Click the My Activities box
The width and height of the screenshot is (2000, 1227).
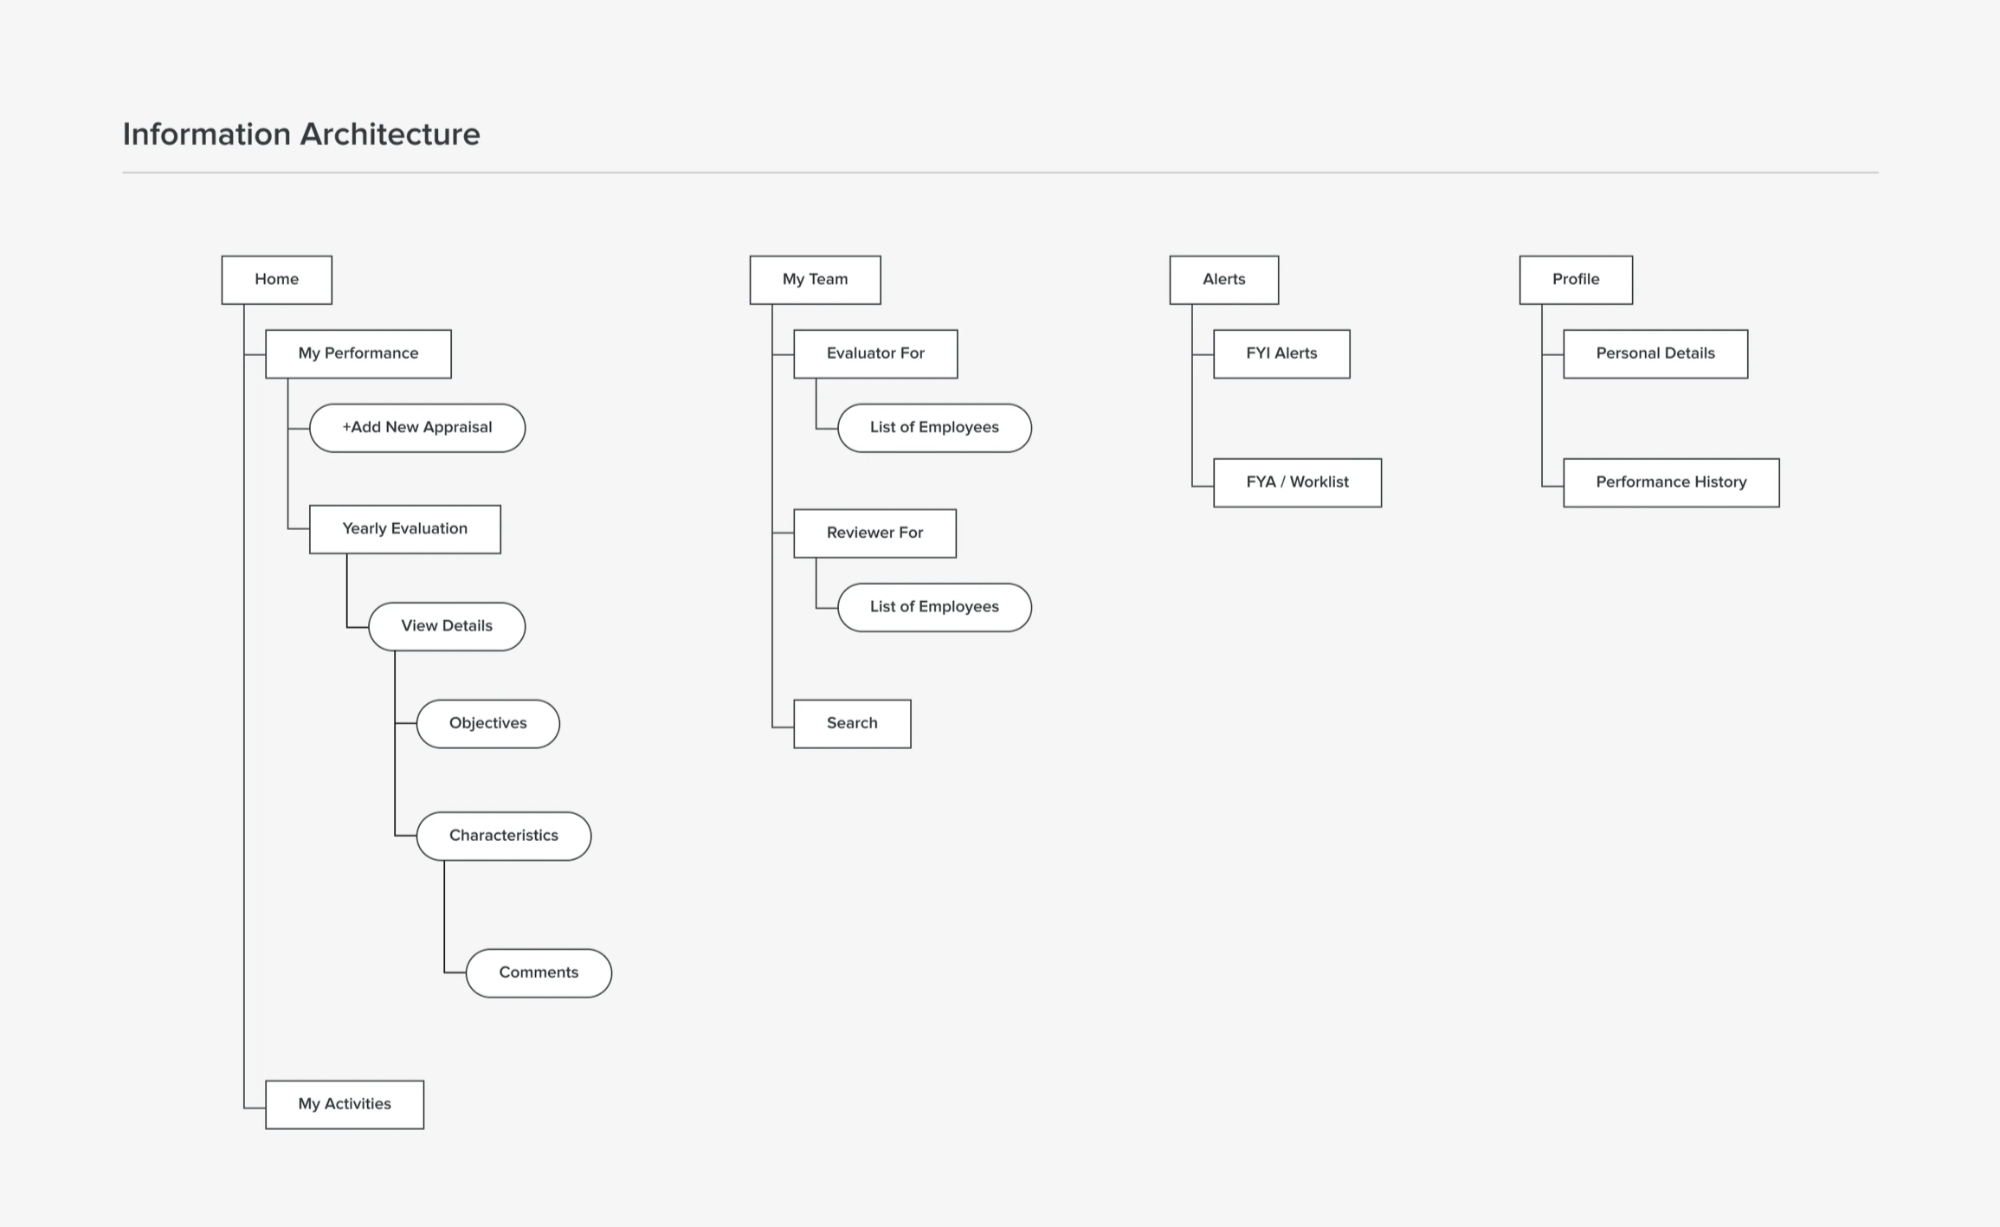(345, 1105)
